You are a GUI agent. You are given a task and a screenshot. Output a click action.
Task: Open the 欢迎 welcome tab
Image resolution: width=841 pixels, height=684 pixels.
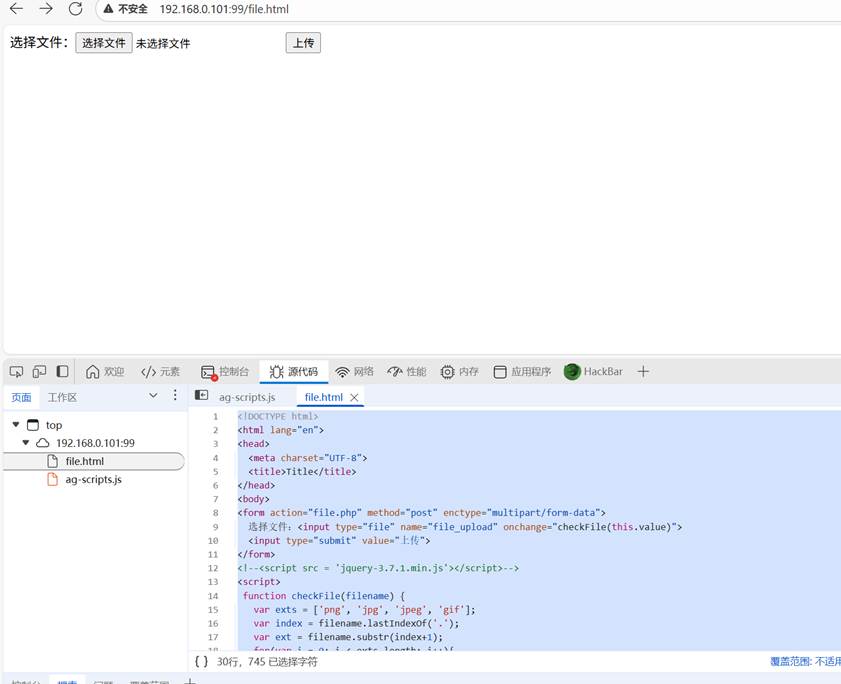(105, 371)
